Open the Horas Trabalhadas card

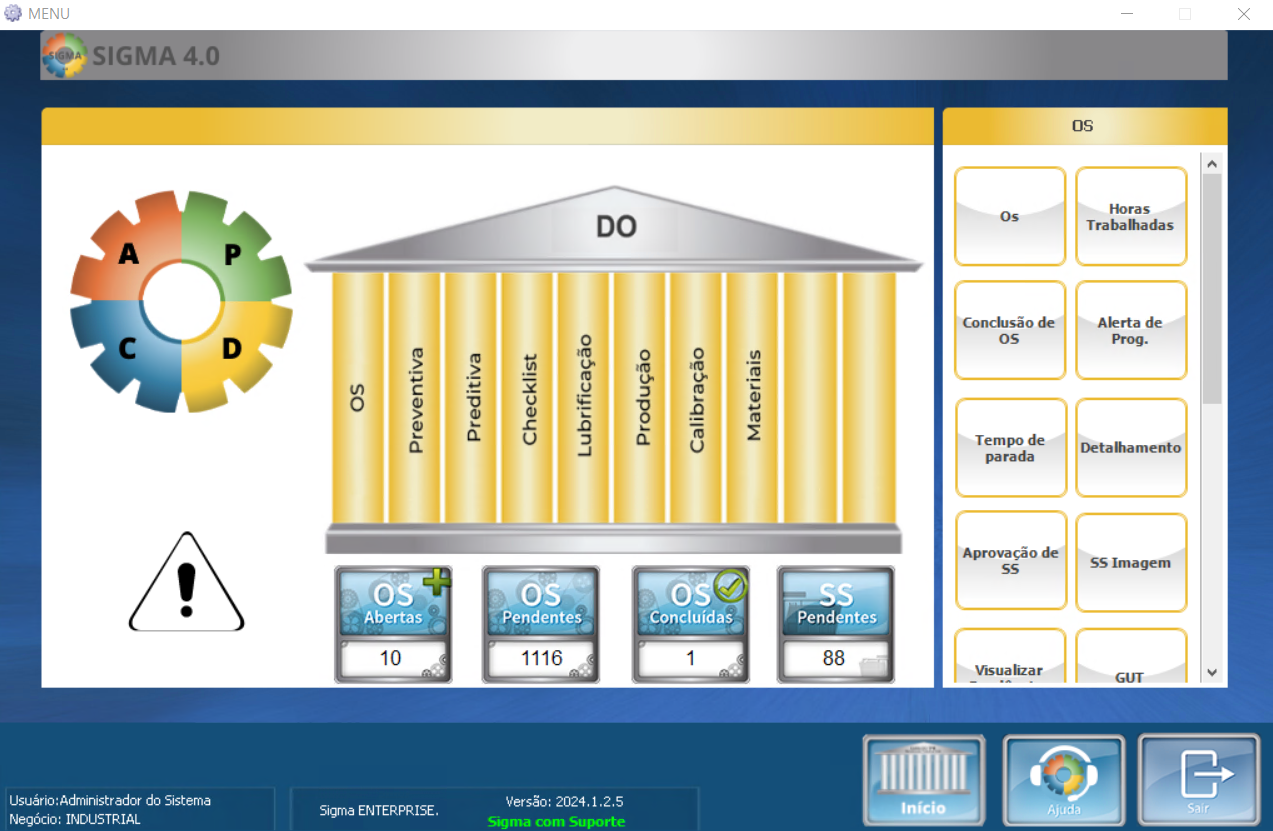(1131, 216)
